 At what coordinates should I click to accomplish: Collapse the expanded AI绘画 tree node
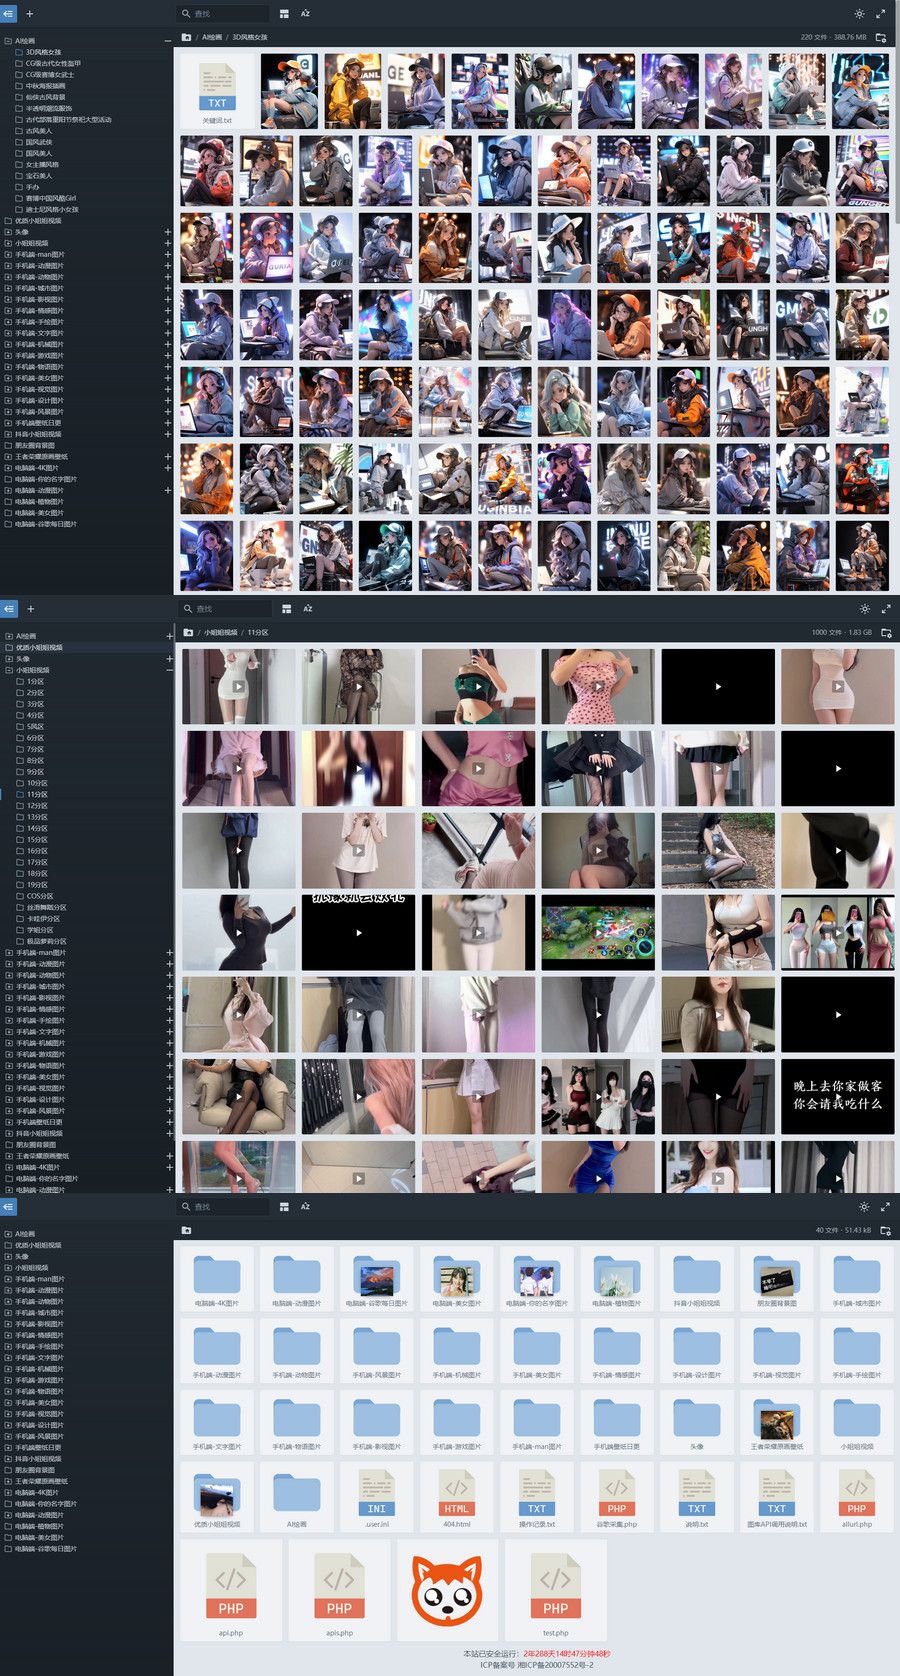pos(167,41)
